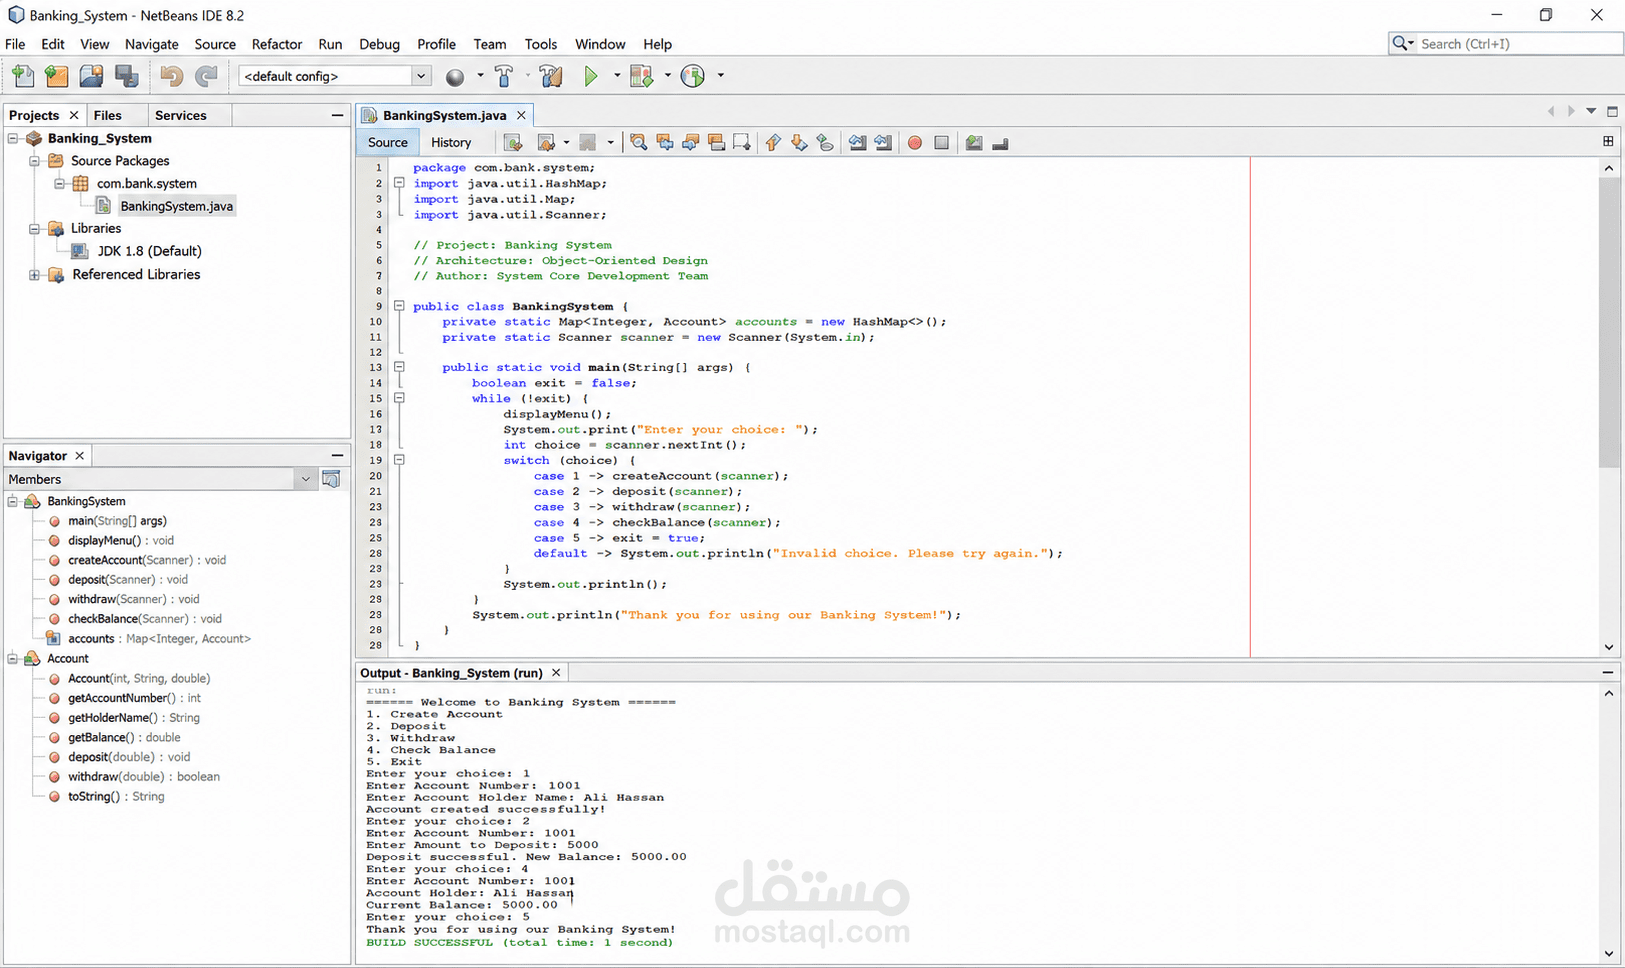
Task: Switch to the Services tab
Action: click(181, 115)
